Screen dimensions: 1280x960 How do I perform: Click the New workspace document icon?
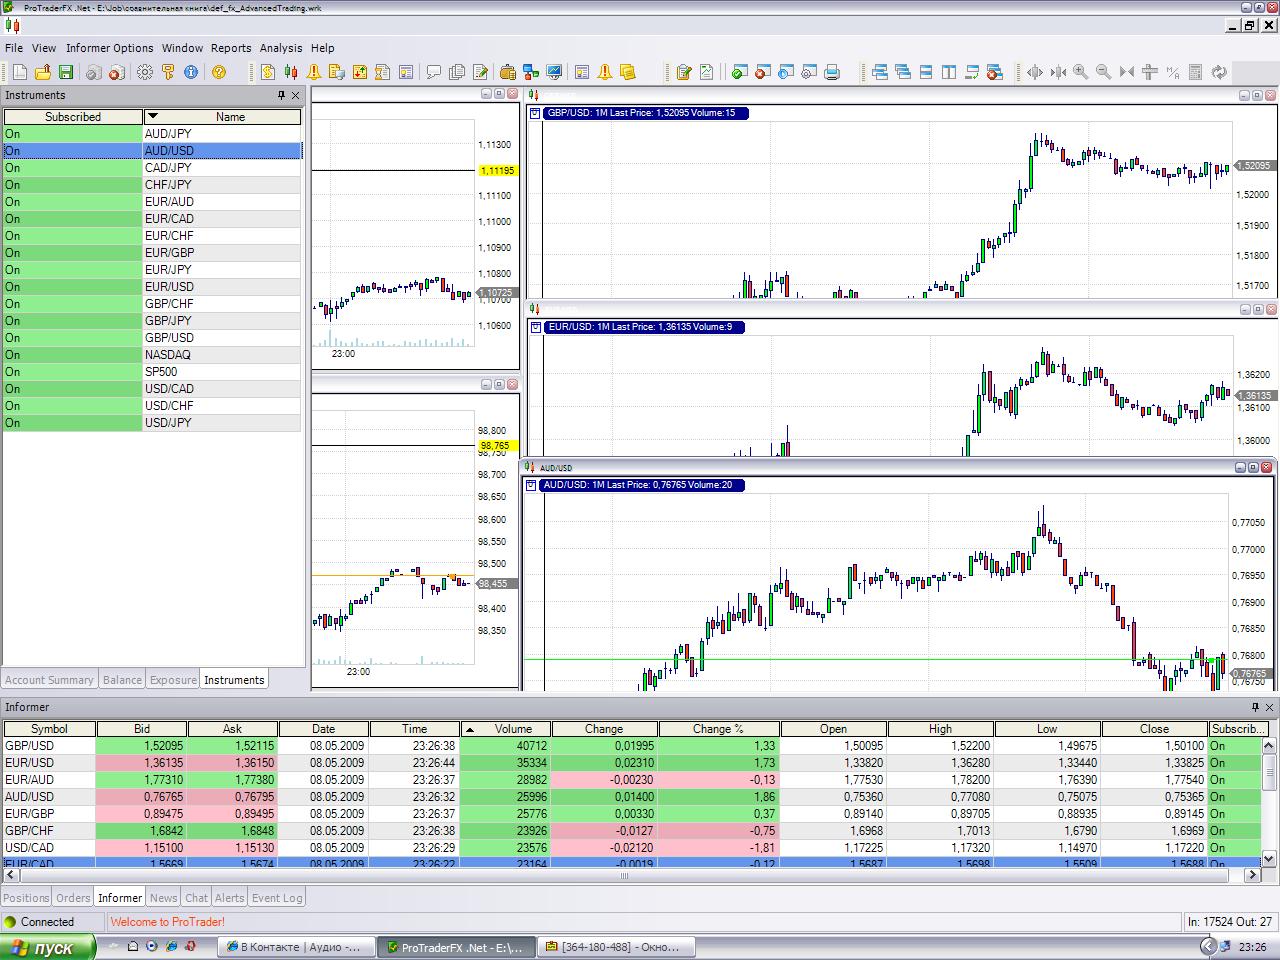20,72
